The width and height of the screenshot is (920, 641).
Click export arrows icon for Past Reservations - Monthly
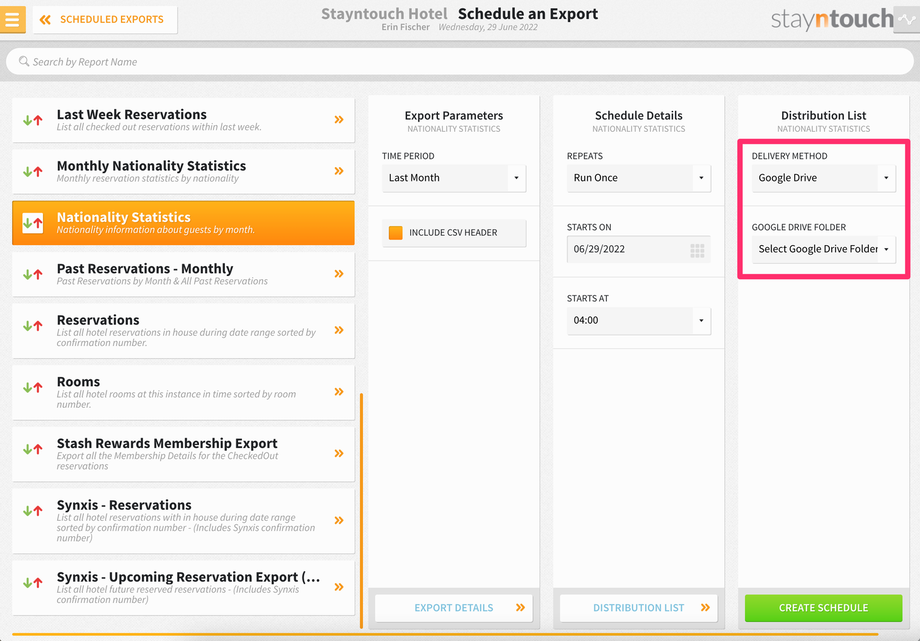click(33, 274)
